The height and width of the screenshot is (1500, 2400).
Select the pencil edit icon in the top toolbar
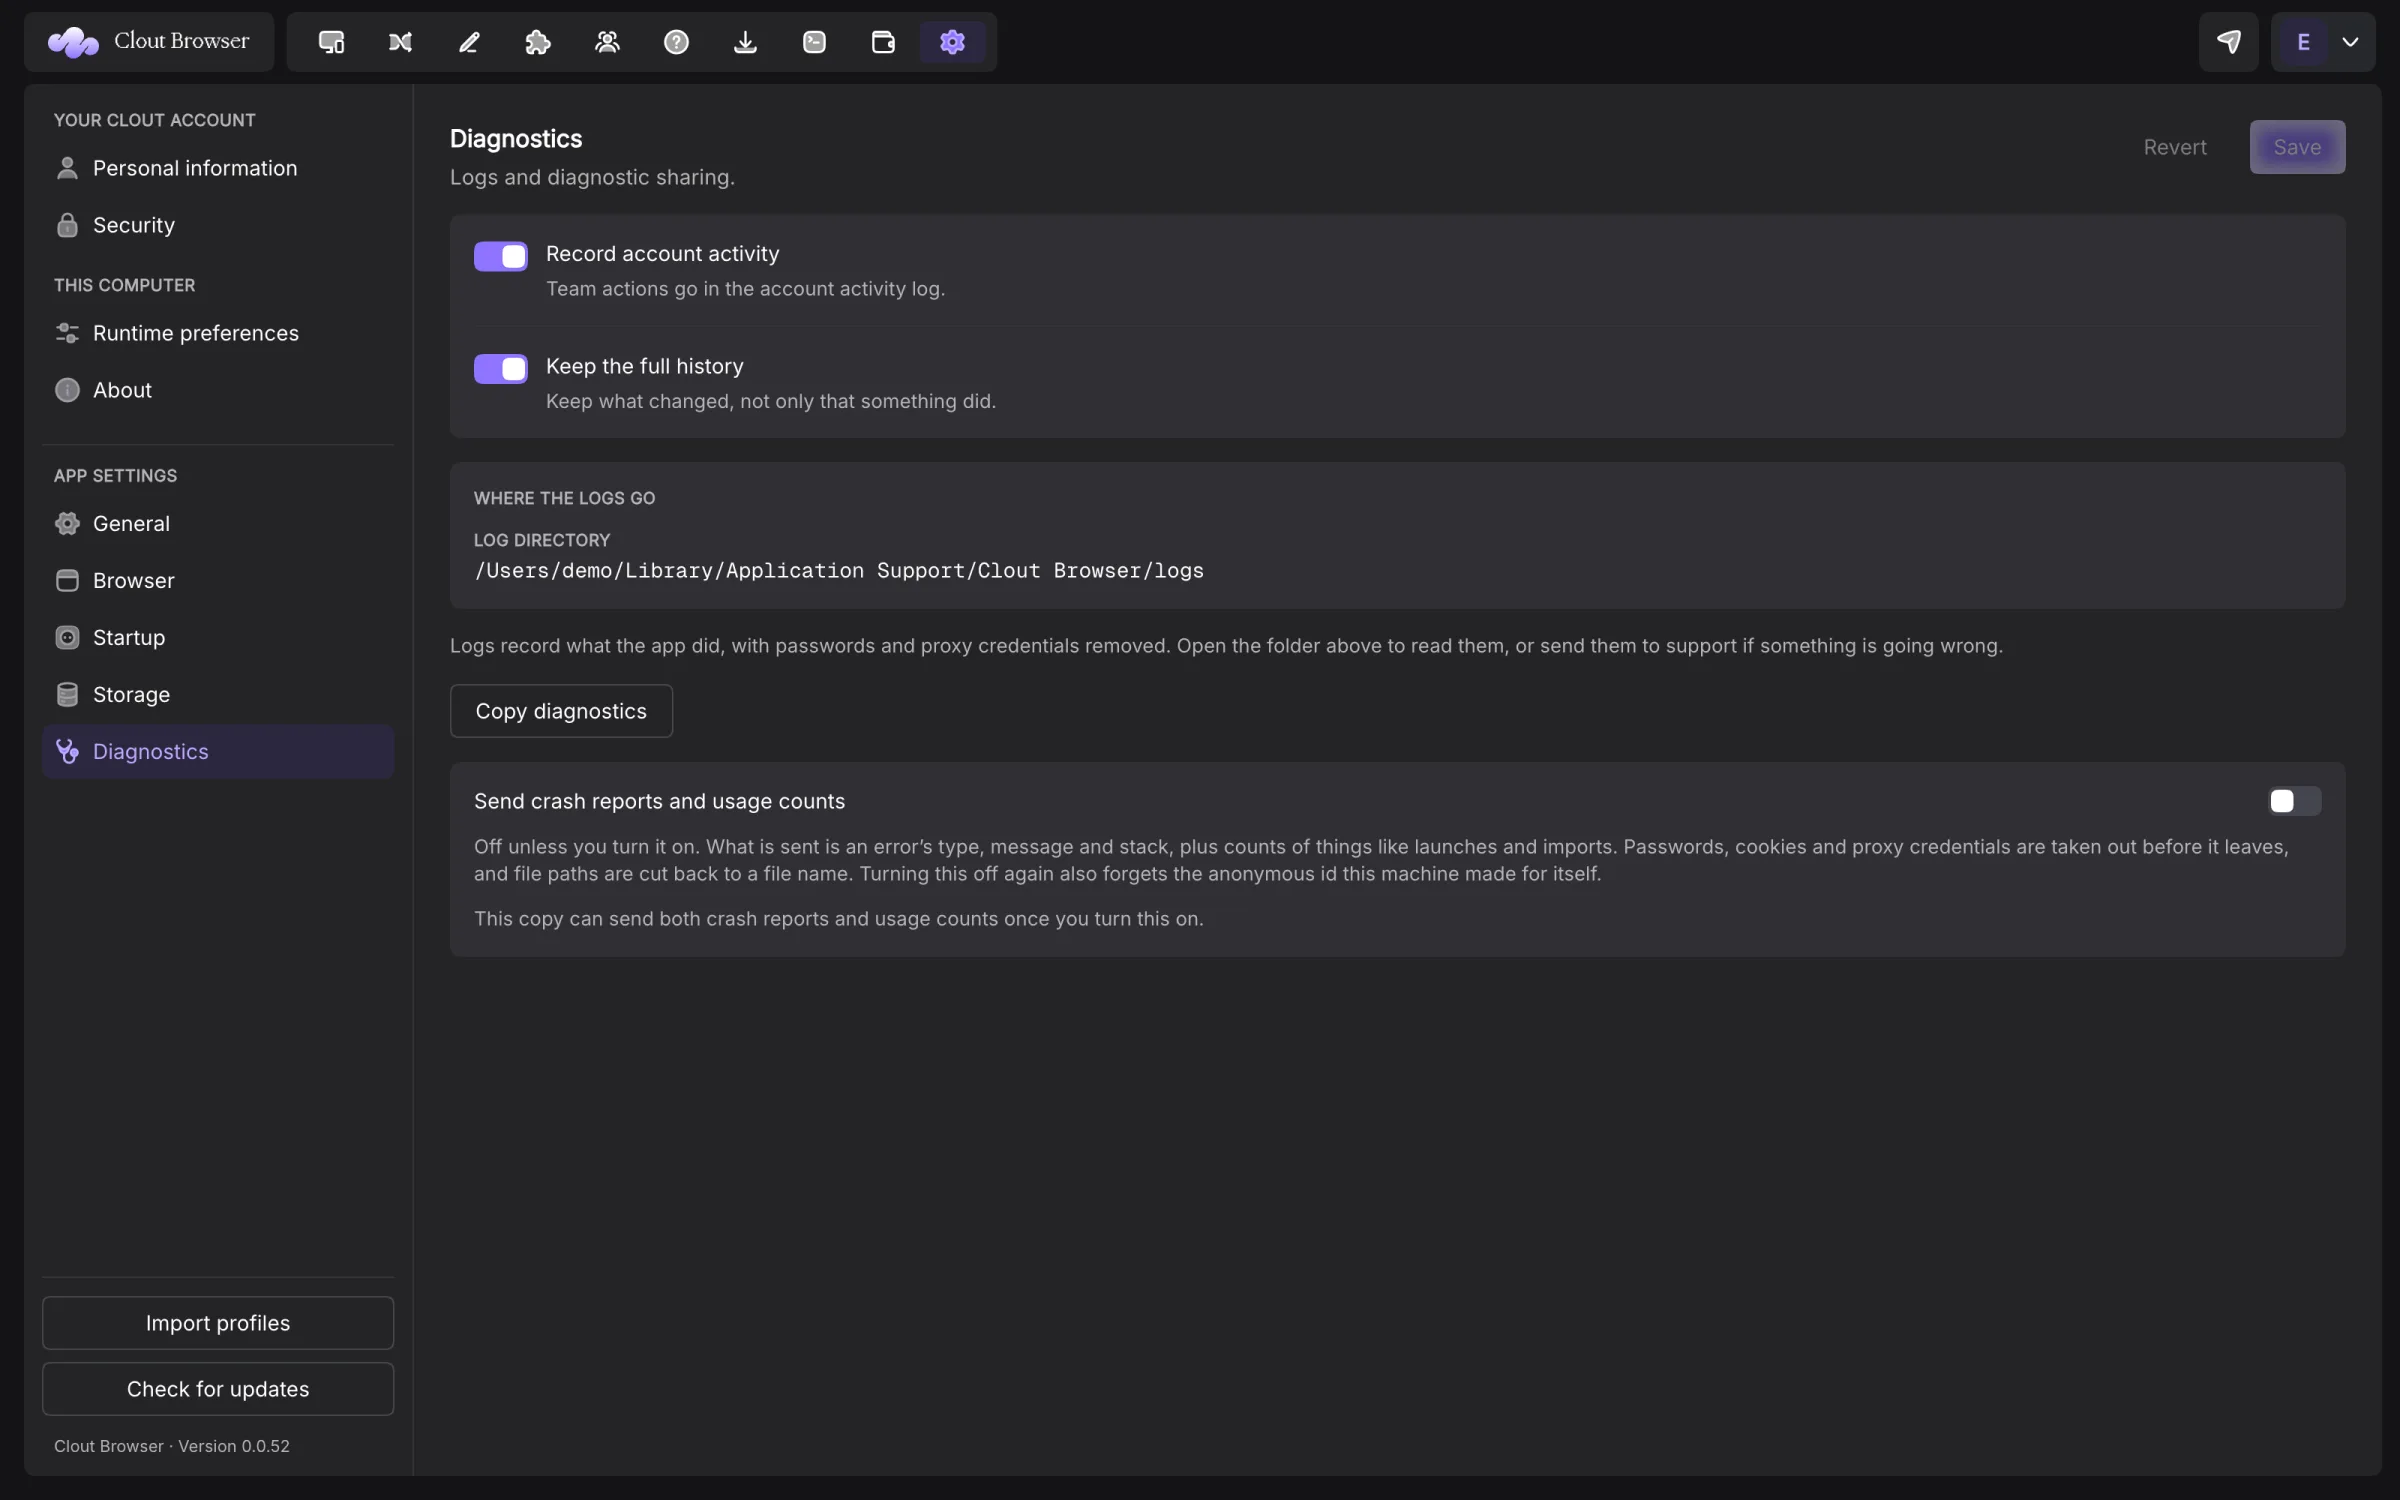pos(469,42)
